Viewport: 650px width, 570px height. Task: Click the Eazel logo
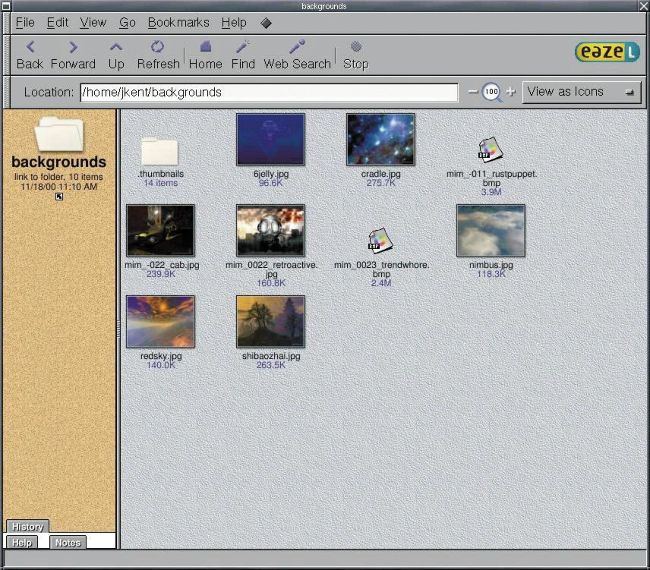[607, 52]
